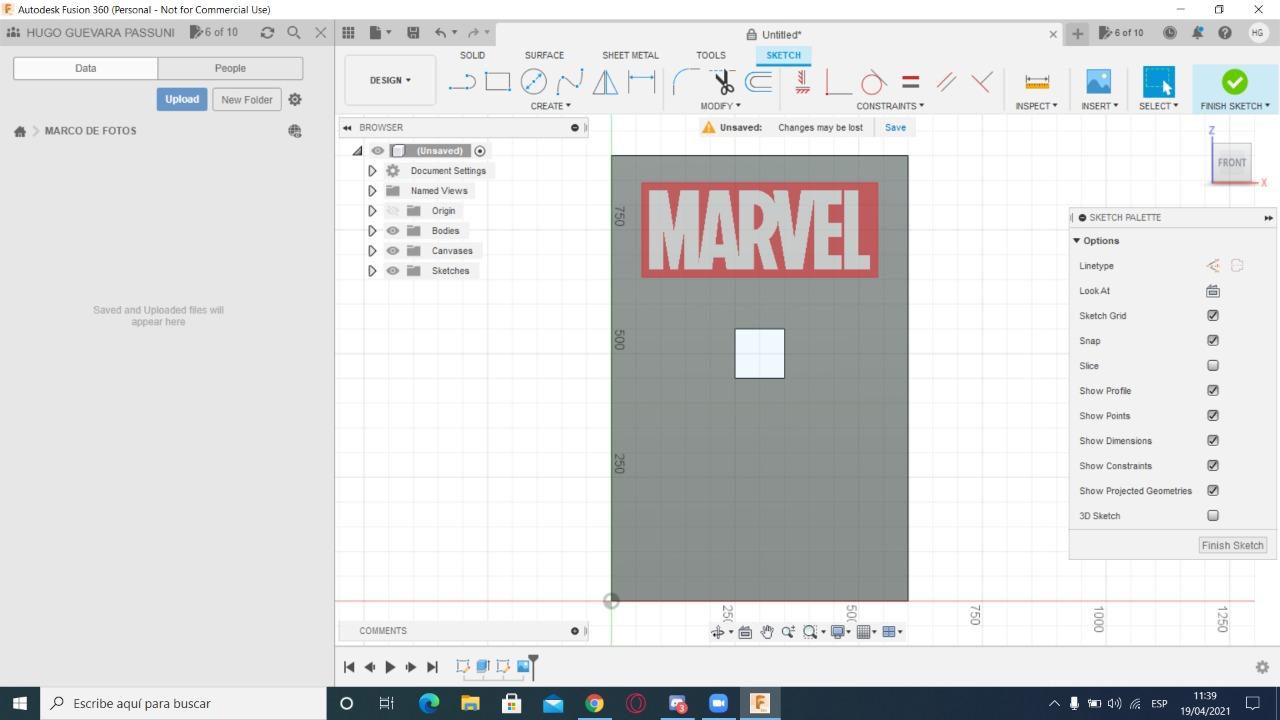Open the data panel grid icon

pyautogui.click(x=348, y=33)
